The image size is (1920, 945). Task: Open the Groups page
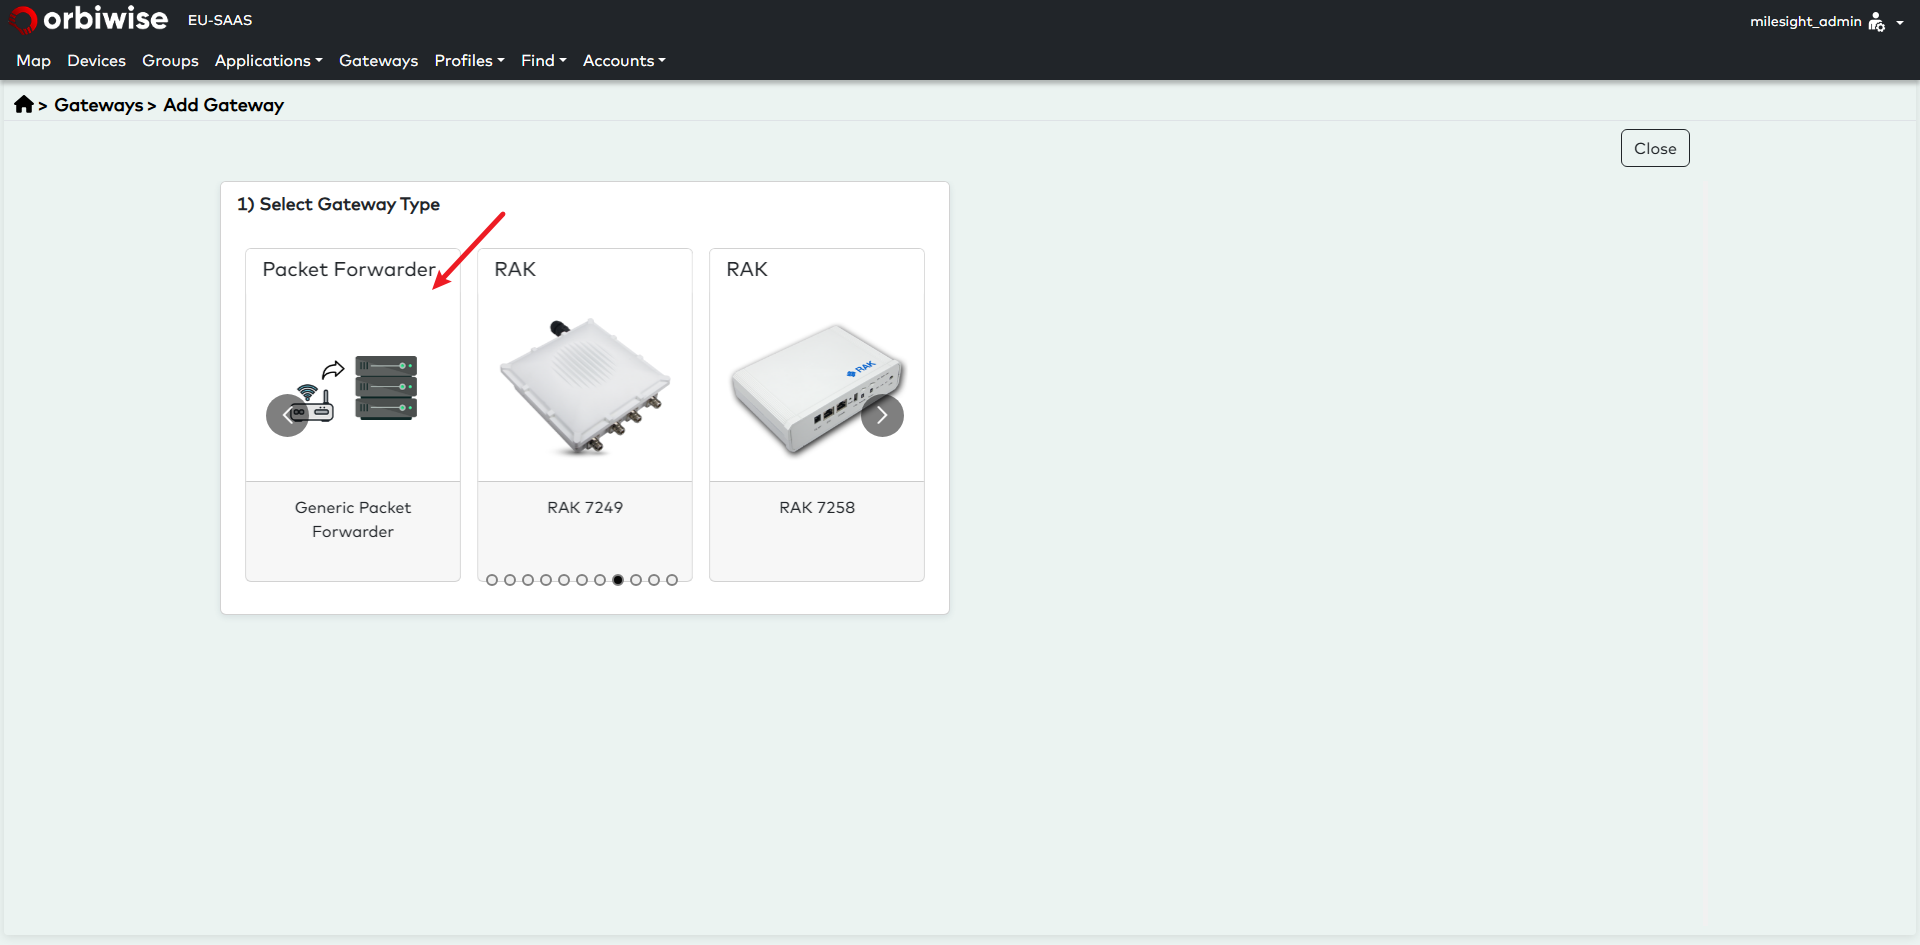coord(170,61)
